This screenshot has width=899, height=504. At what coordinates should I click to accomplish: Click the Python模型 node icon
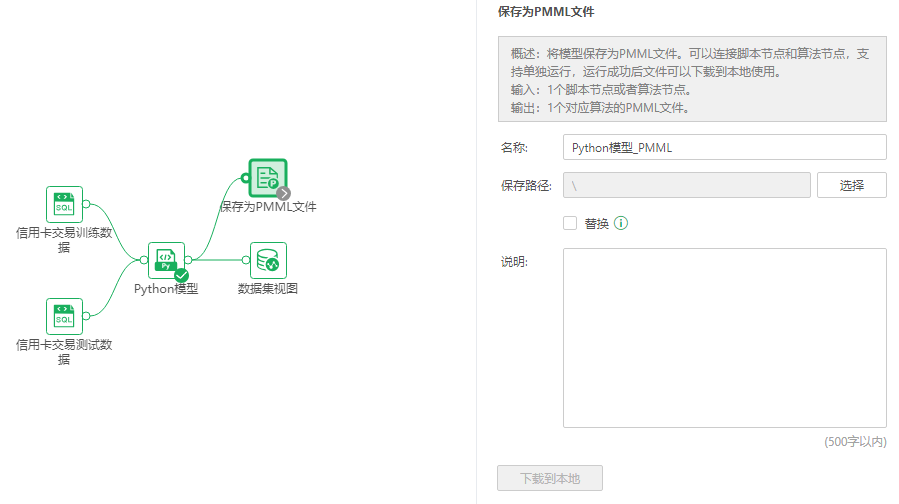tap(166, 260)
